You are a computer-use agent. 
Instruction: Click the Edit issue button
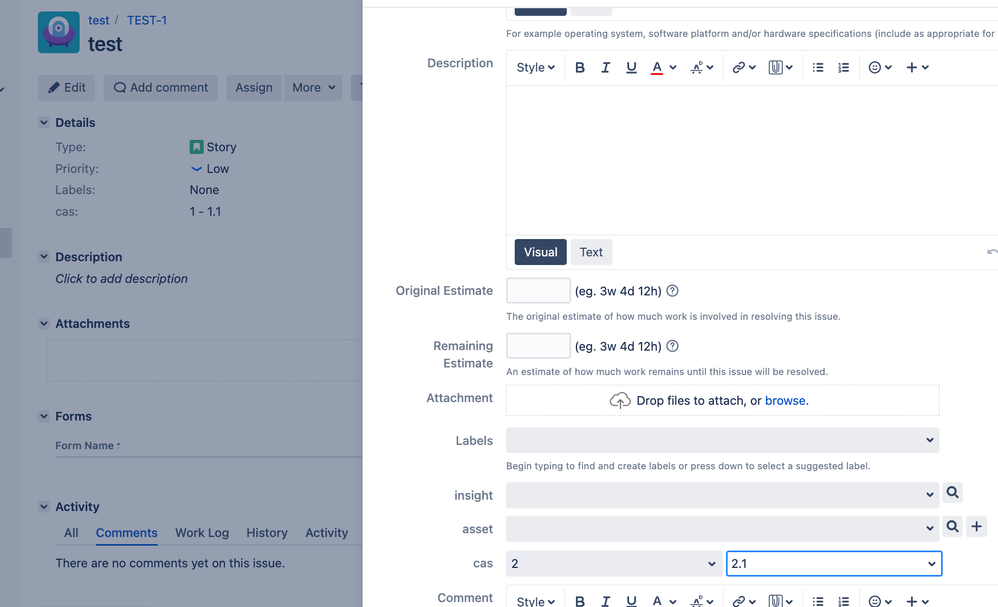tap(66, 88)
